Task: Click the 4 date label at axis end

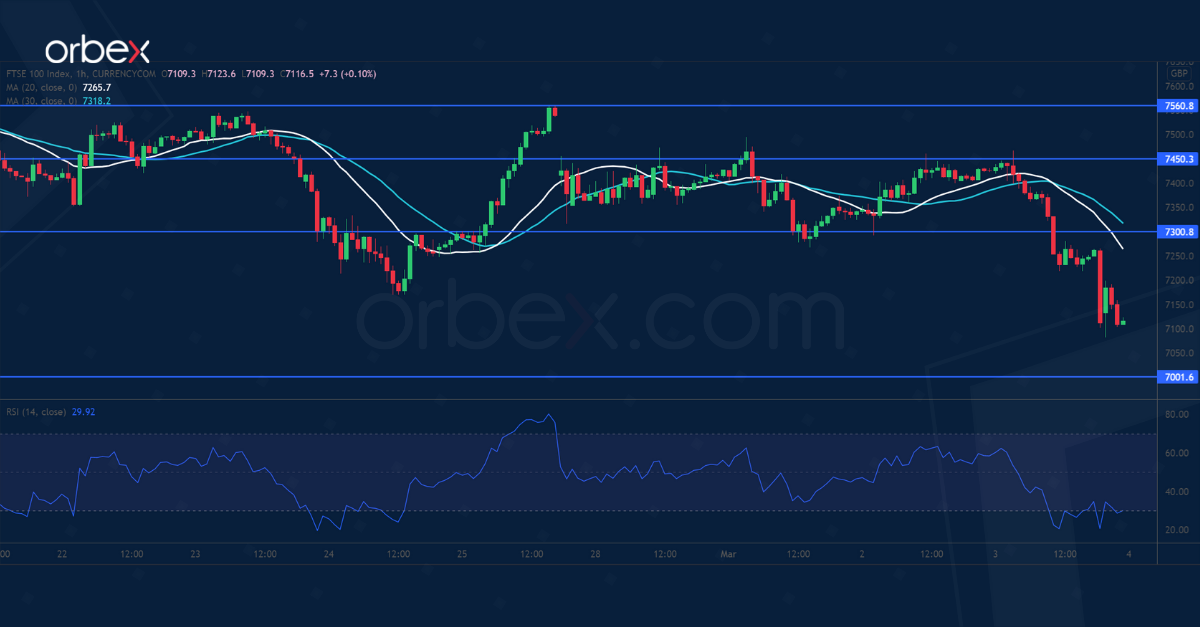Action: point(1129,553)
